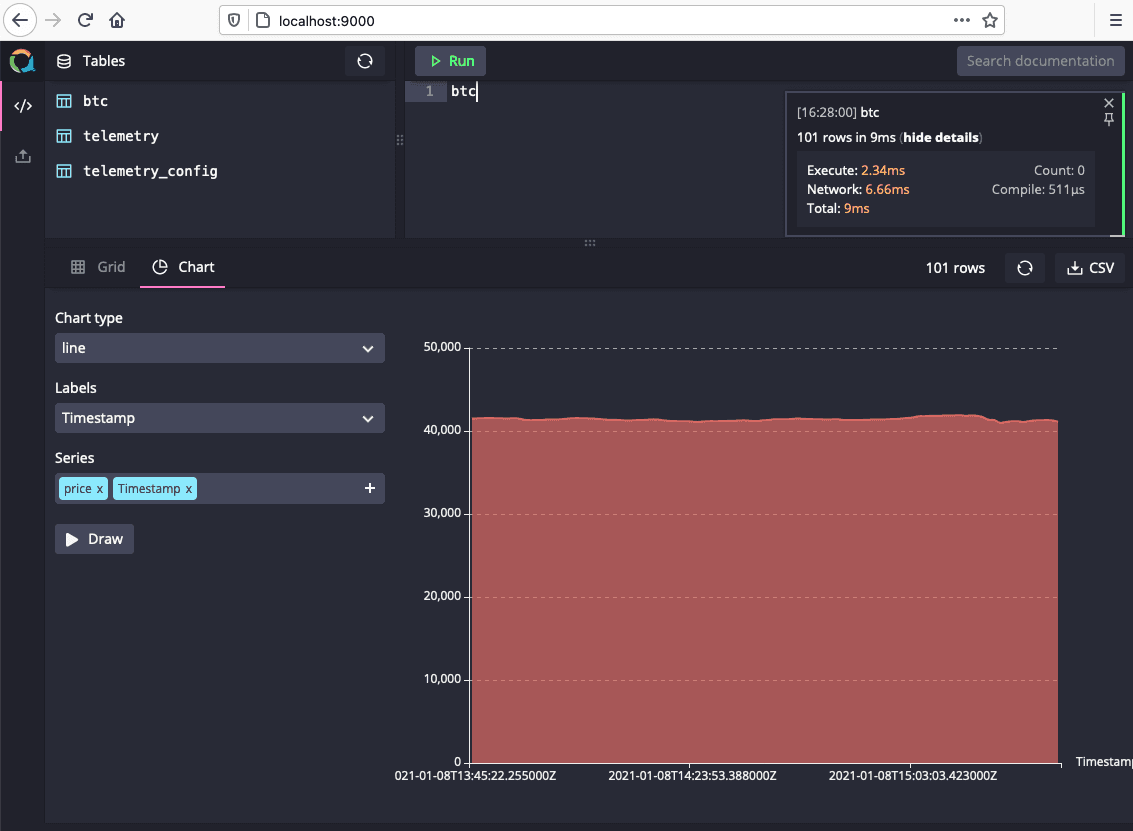The height and width of the screenshot is (831, 1133).
Task: Click the QuestDB logo icon
Action: point(22,61)
